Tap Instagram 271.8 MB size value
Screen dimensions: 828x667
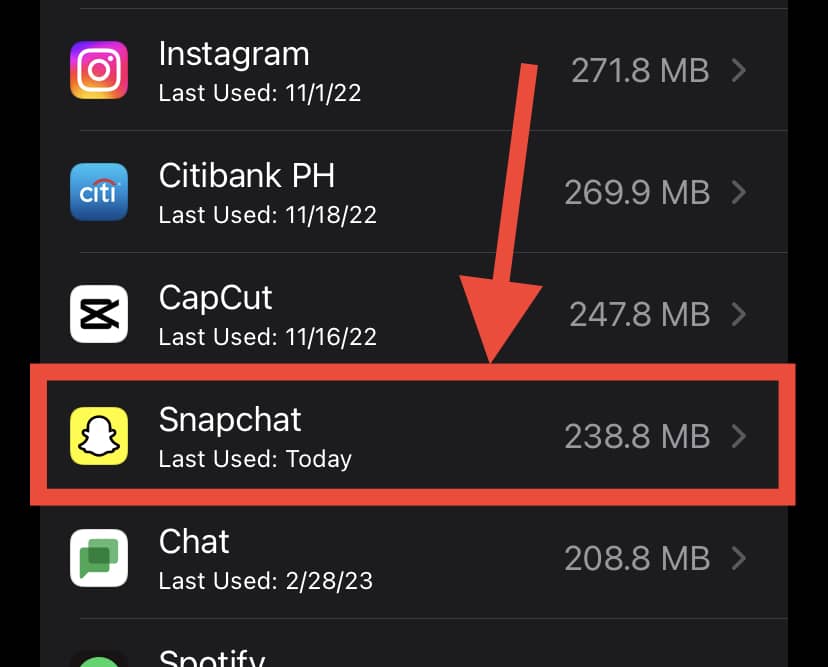pos(640,70)
